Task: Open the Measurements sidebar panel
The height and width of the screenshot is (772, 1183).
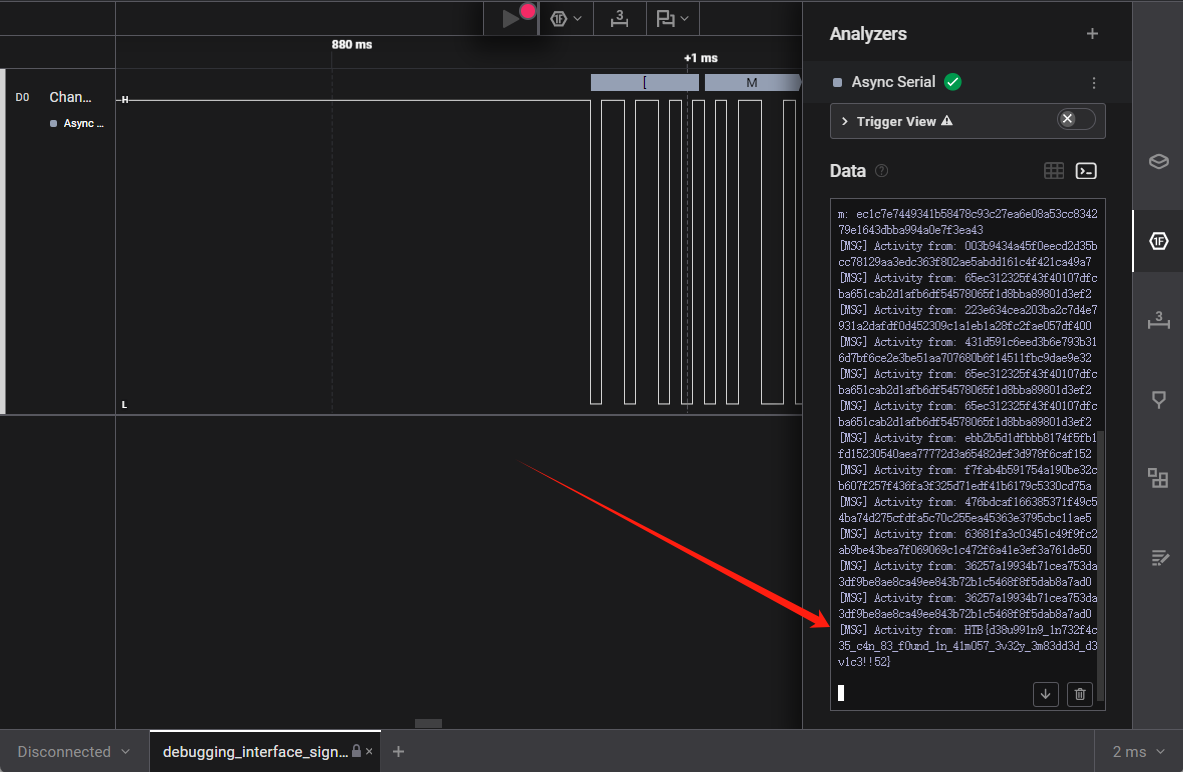Action: [1158, 320]
